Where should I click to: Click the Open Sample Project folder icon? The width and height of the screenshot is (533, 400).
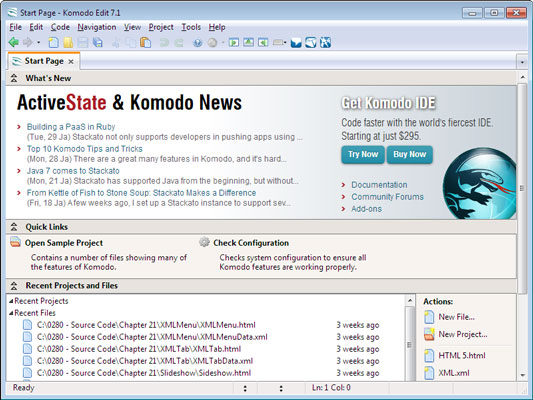click(15, 242)
